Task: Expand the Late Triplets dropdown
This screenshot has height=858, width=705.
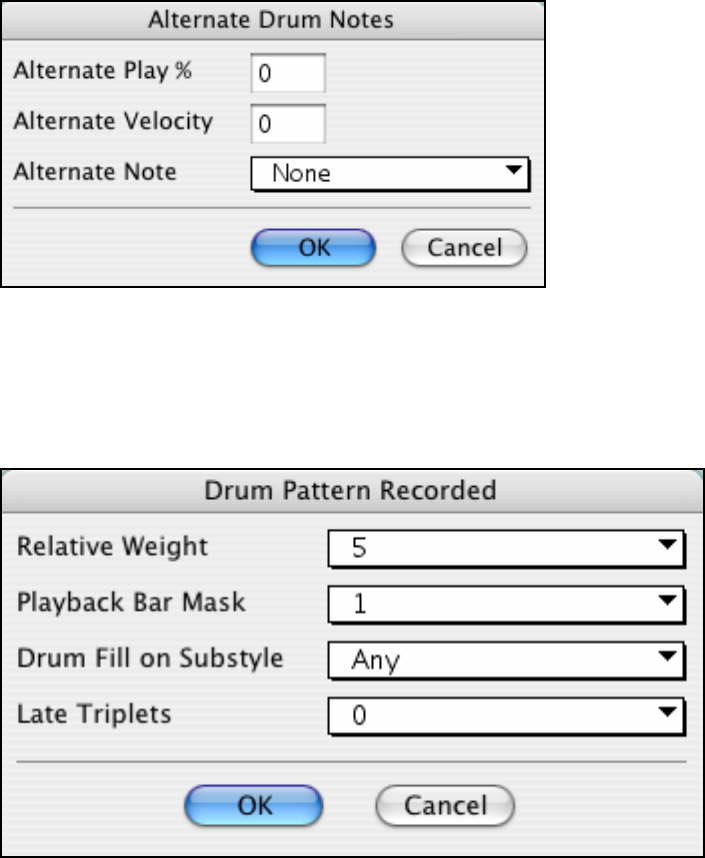Action: click(506, 716)
